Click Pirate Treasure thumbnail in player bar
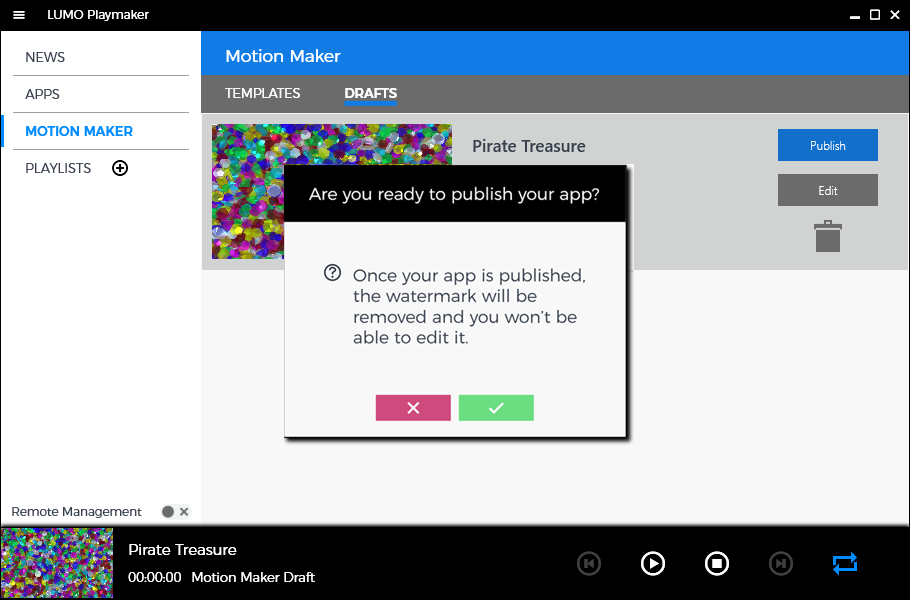The height and width of the screenshot is (600, 910). pos(57,563)
